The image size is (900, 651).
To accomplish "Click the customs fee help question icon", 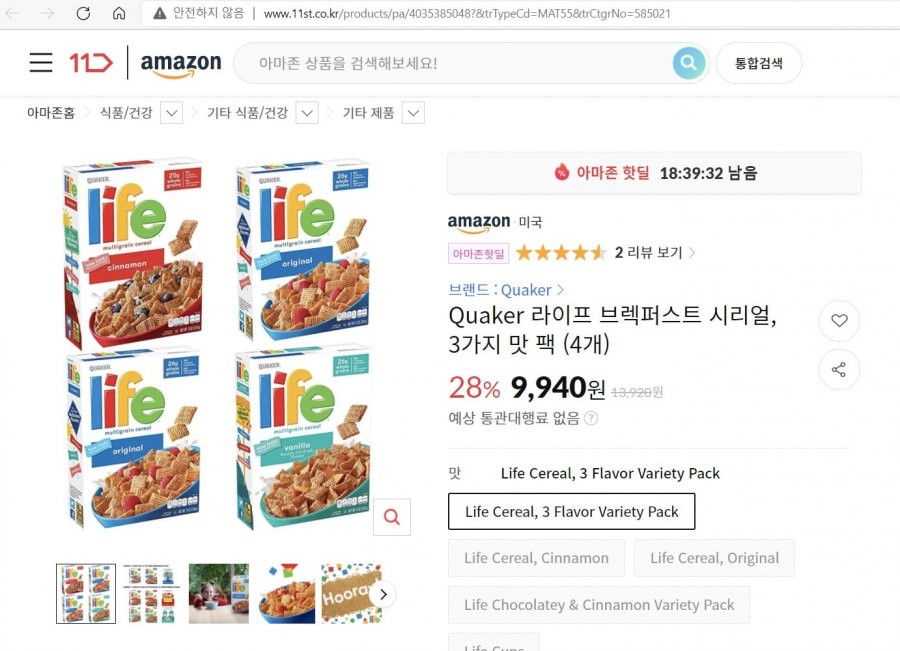I will 591,418.
